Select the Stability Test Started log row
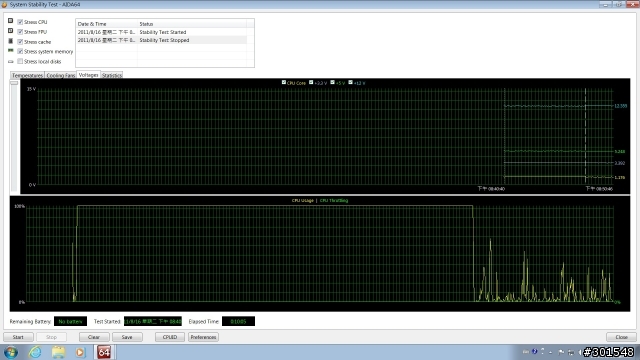This screenshot has width=640, height=360. 161,32
